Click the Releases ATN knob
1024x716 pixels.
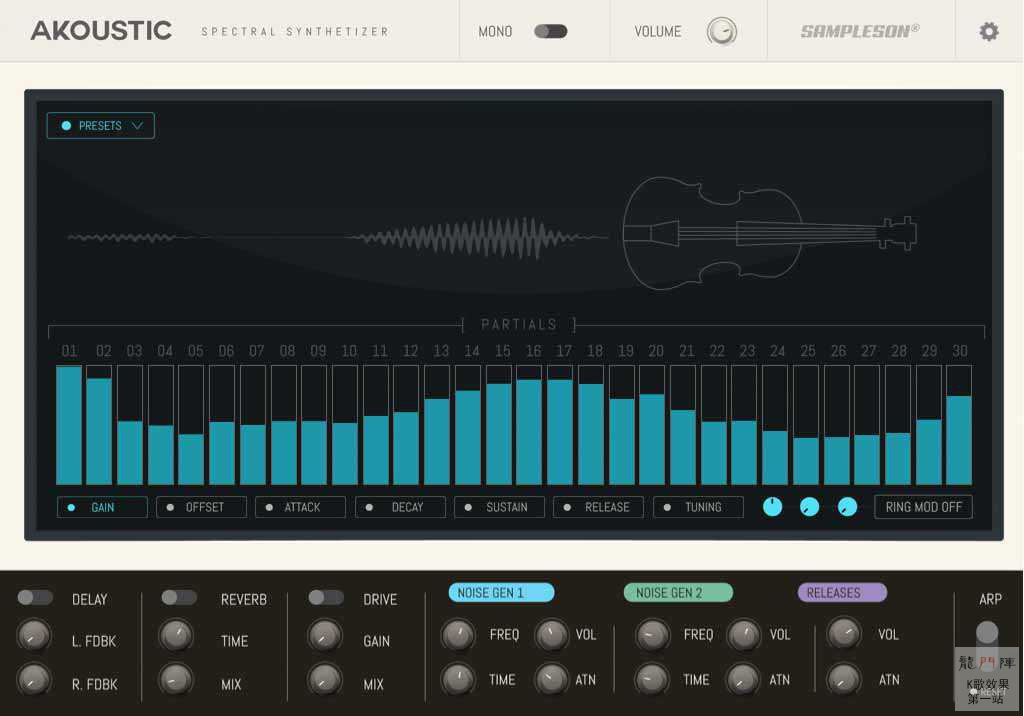pyautogui.click(x=844, y=679)
